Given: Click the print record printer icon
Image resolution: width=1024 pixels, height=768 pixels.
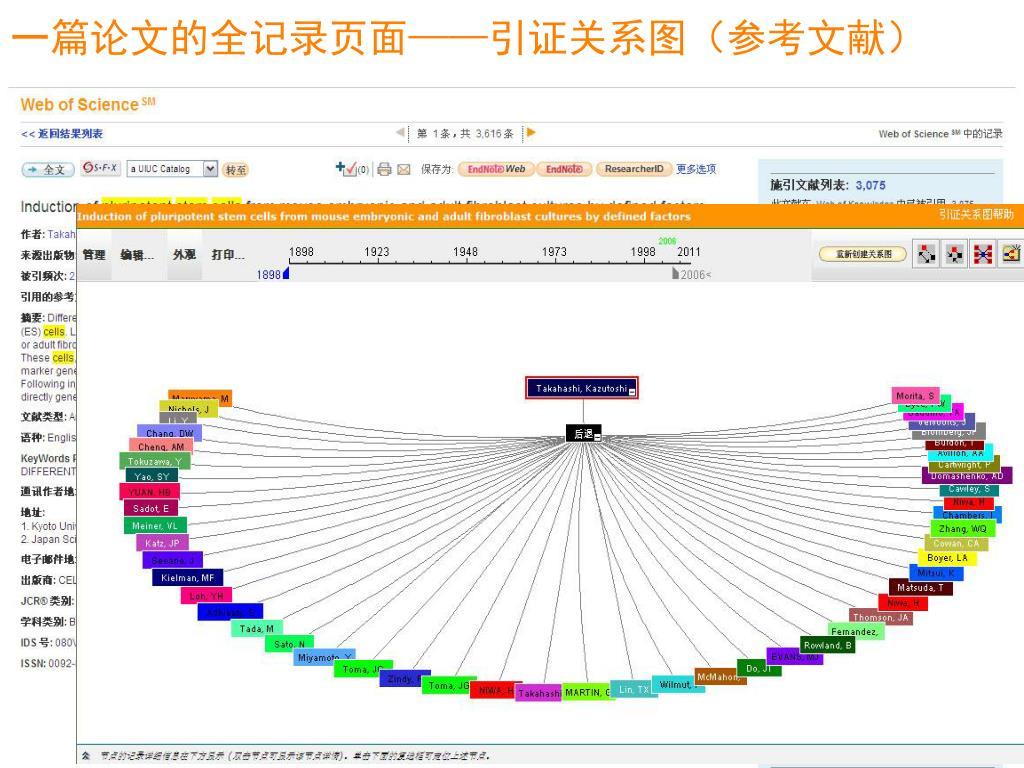Looking at the screenshot, I should (x=385, y=169).
